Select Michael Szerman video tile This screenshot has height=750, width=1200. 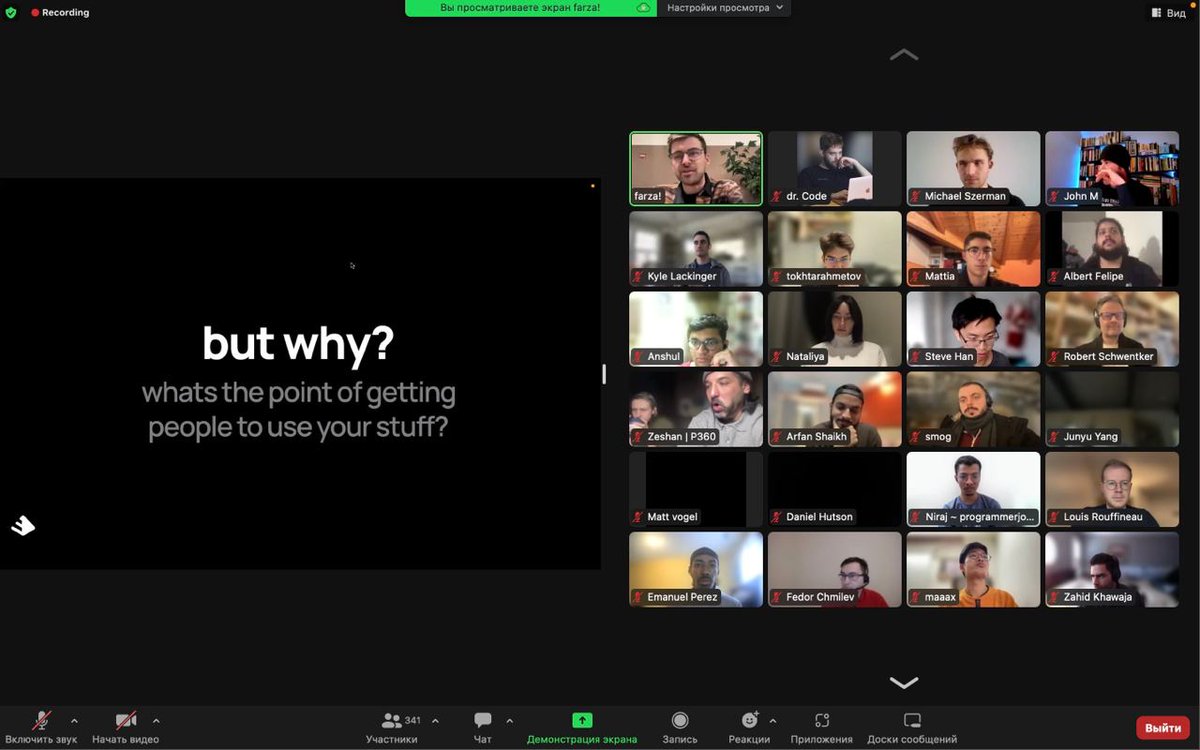[973, 169]
